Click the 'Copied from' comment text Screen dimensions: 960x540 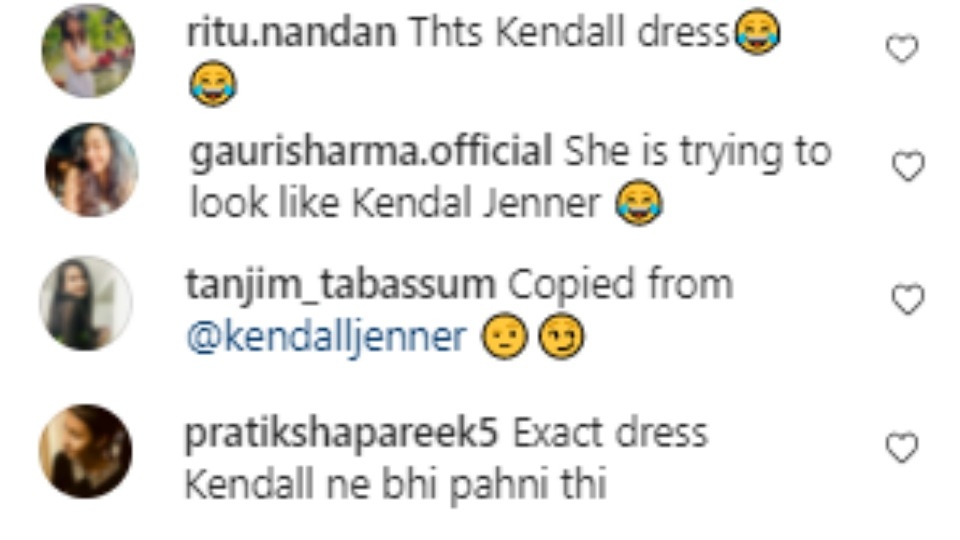(620, 285)
